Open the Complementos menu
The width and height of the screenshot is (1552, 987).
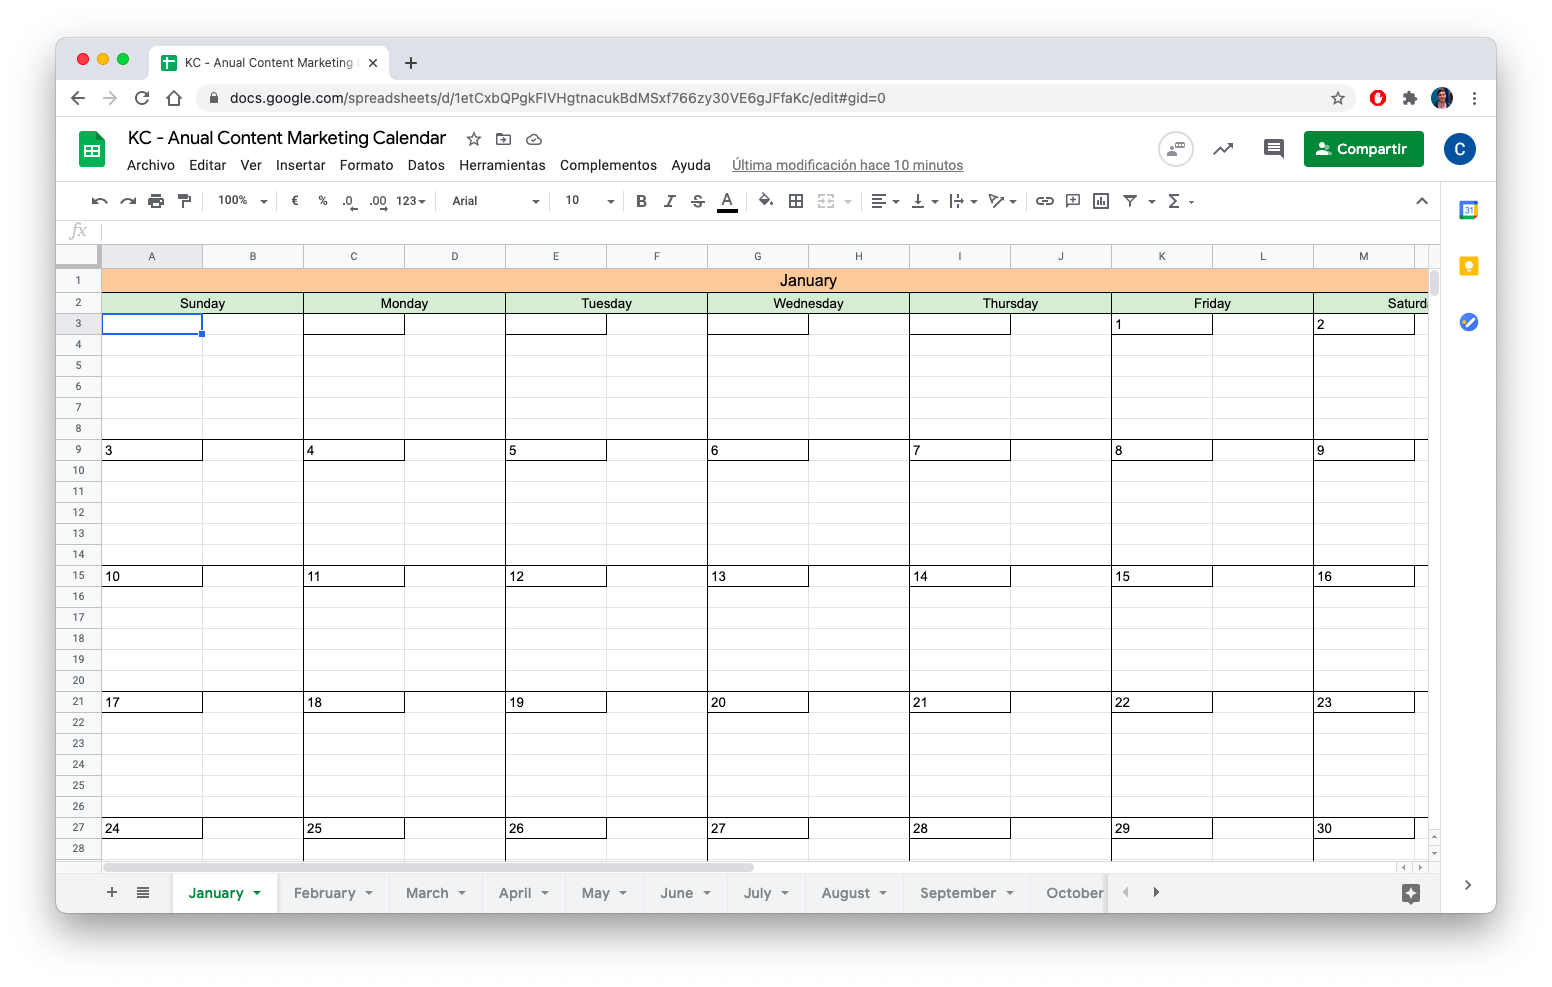click(608, 165)
